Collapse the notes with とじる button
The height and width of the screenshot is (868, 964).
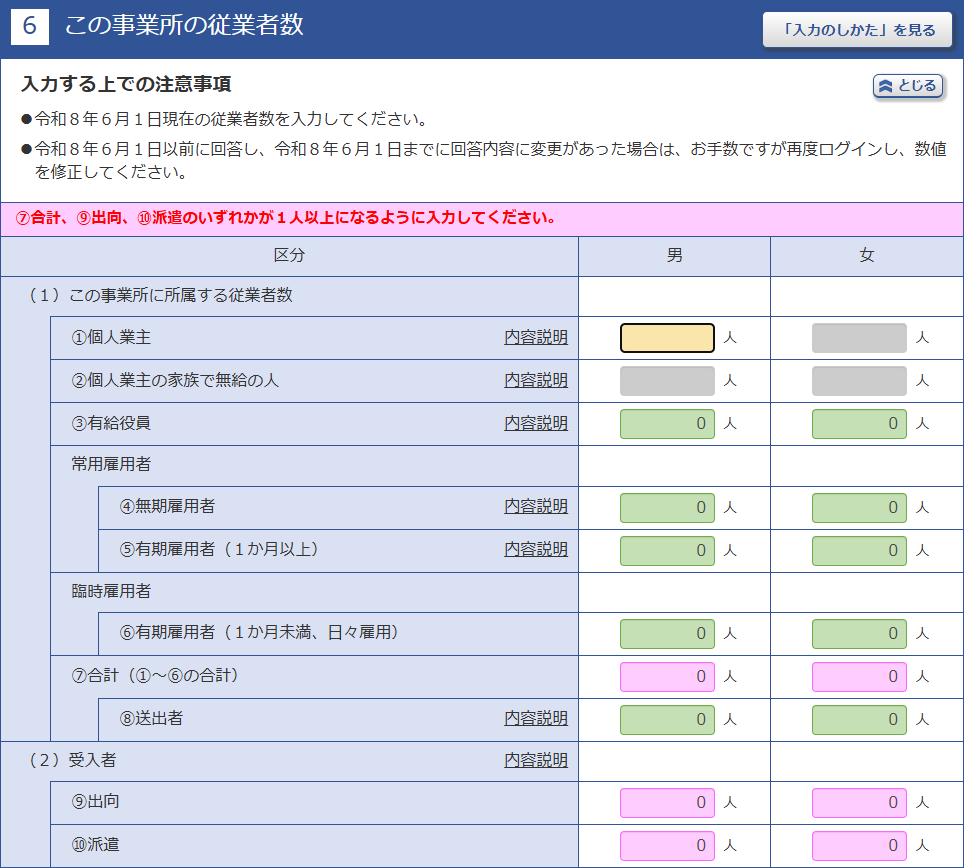click(x=908, y=86)
